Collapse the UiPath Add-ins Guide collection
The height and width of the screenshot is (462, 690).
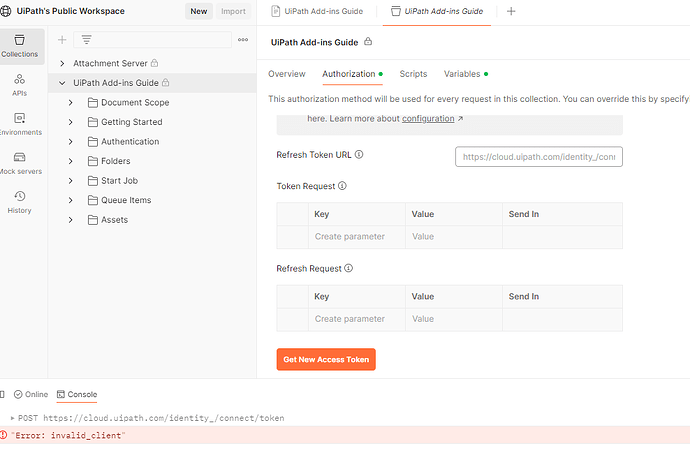(x=62, y=83)
